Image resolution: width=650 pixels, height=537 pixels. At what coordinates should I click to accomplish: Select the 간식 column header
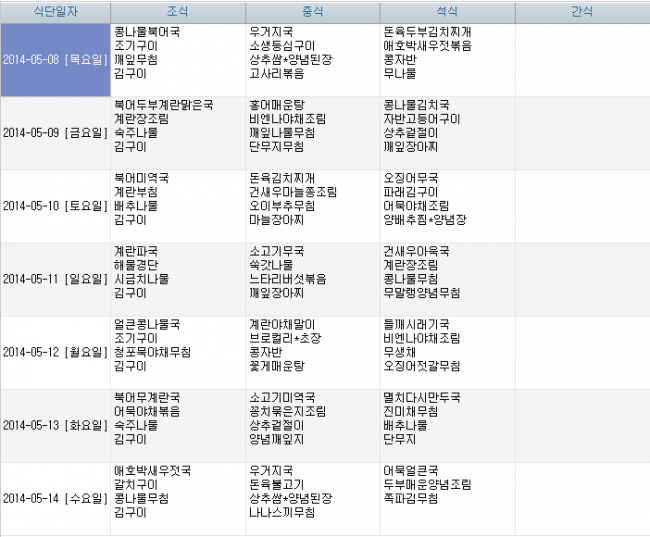click(x=581, y=12)
